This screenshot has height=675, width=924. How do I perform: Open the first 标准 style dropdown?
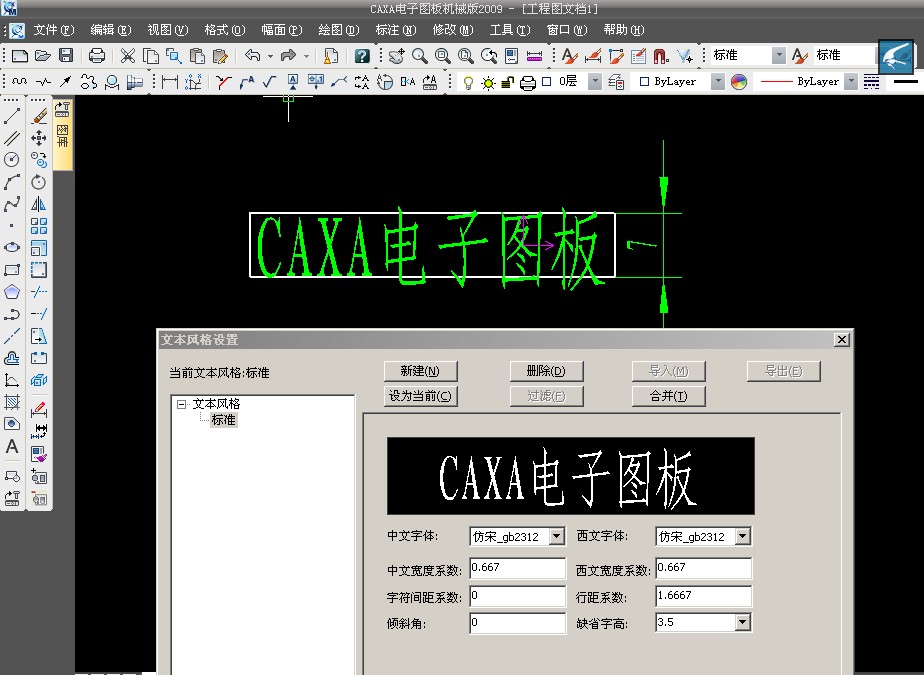click(x=778, y=55)
